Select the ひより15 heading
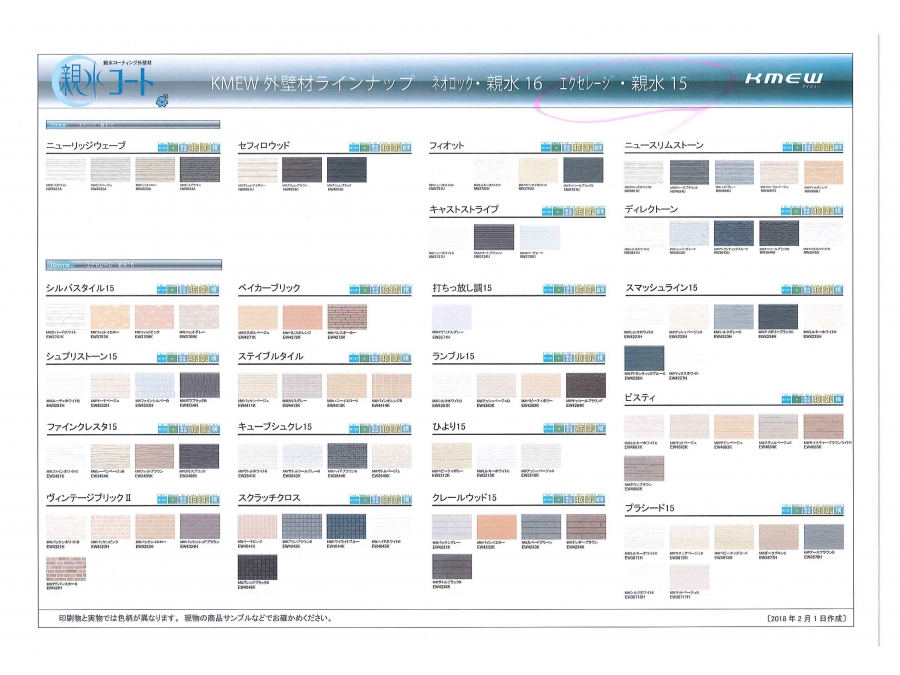 448,426
